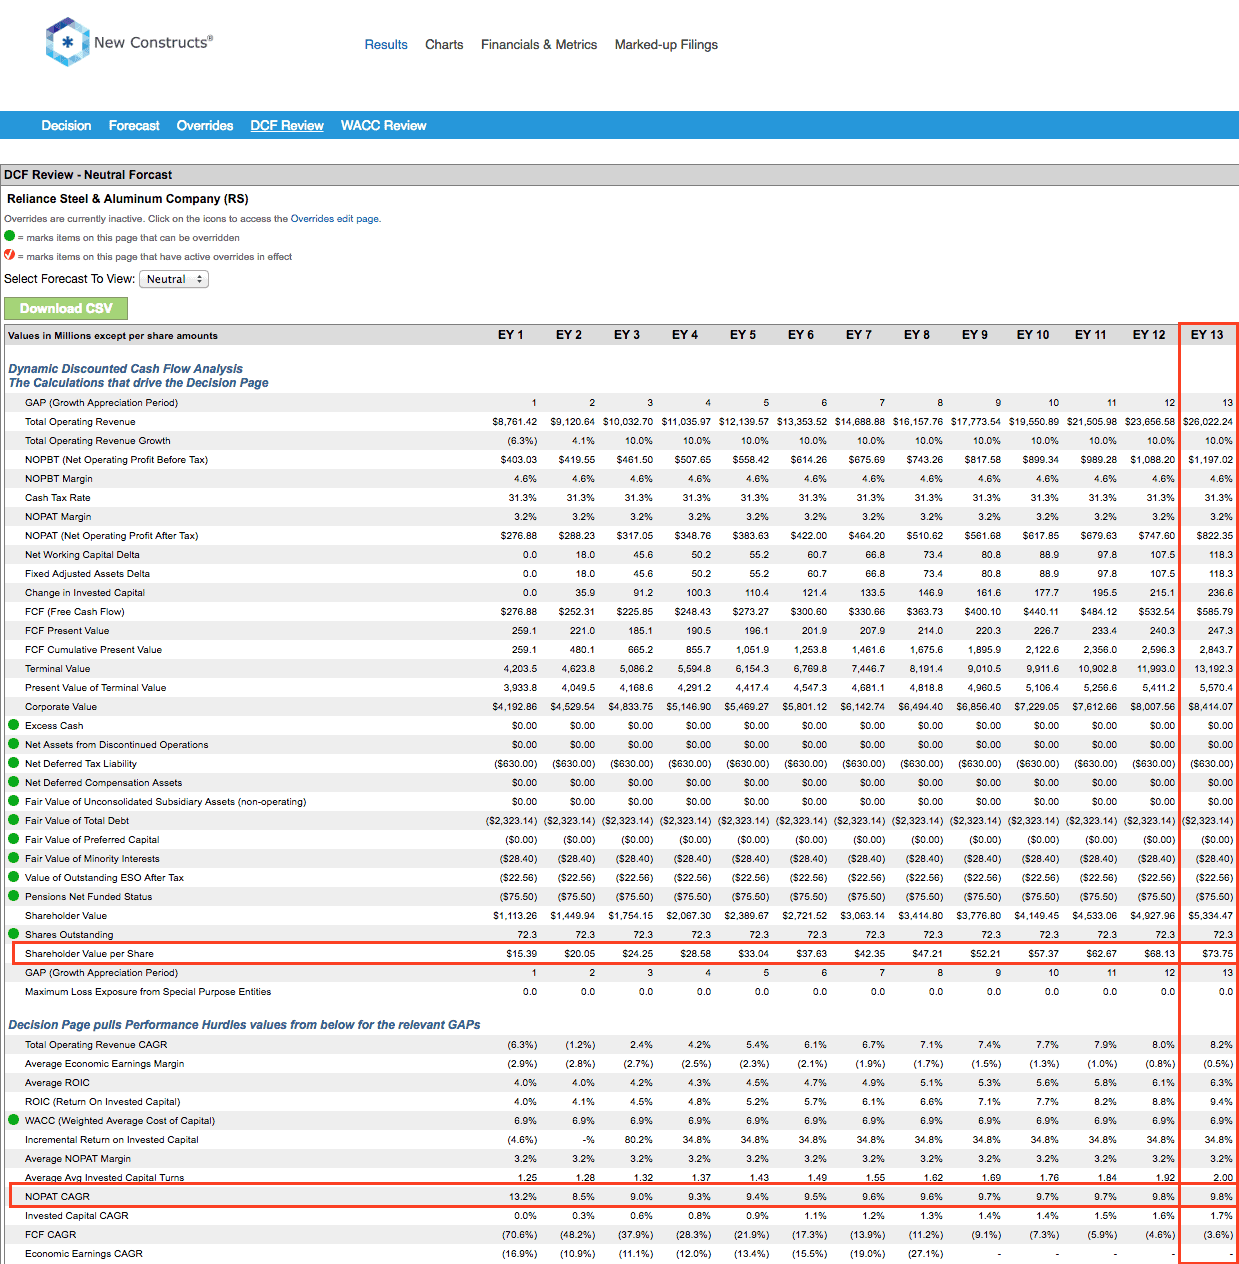Screen dimensions: 1239x1264
Task: Click the Net Working Capital Delta label
Action: pos(82,555)
